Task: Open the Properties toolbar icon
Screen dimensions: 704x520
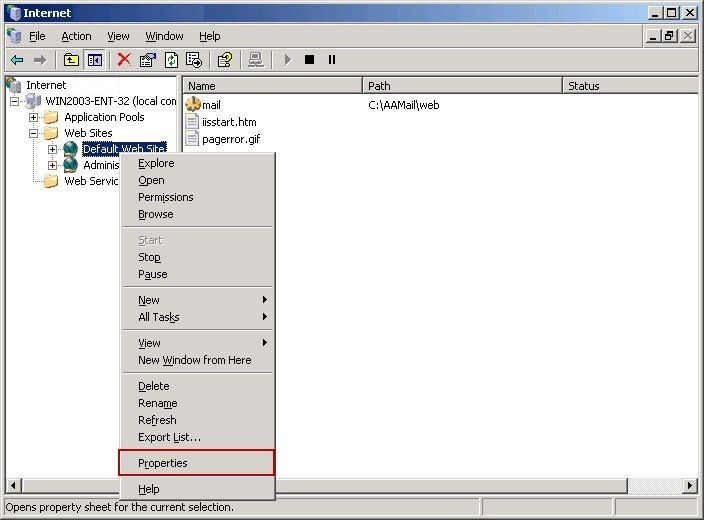Action: point(148,60)
